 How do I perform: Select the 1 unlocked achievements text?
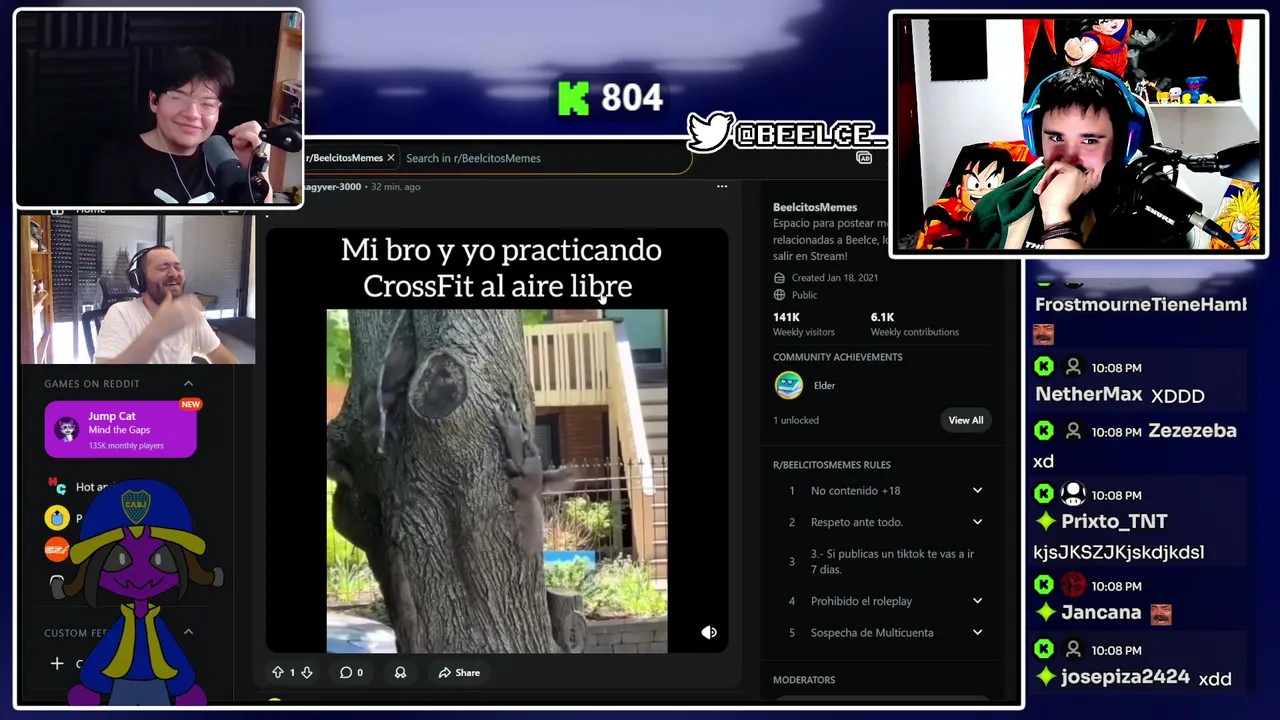click(x=796, y=420)
